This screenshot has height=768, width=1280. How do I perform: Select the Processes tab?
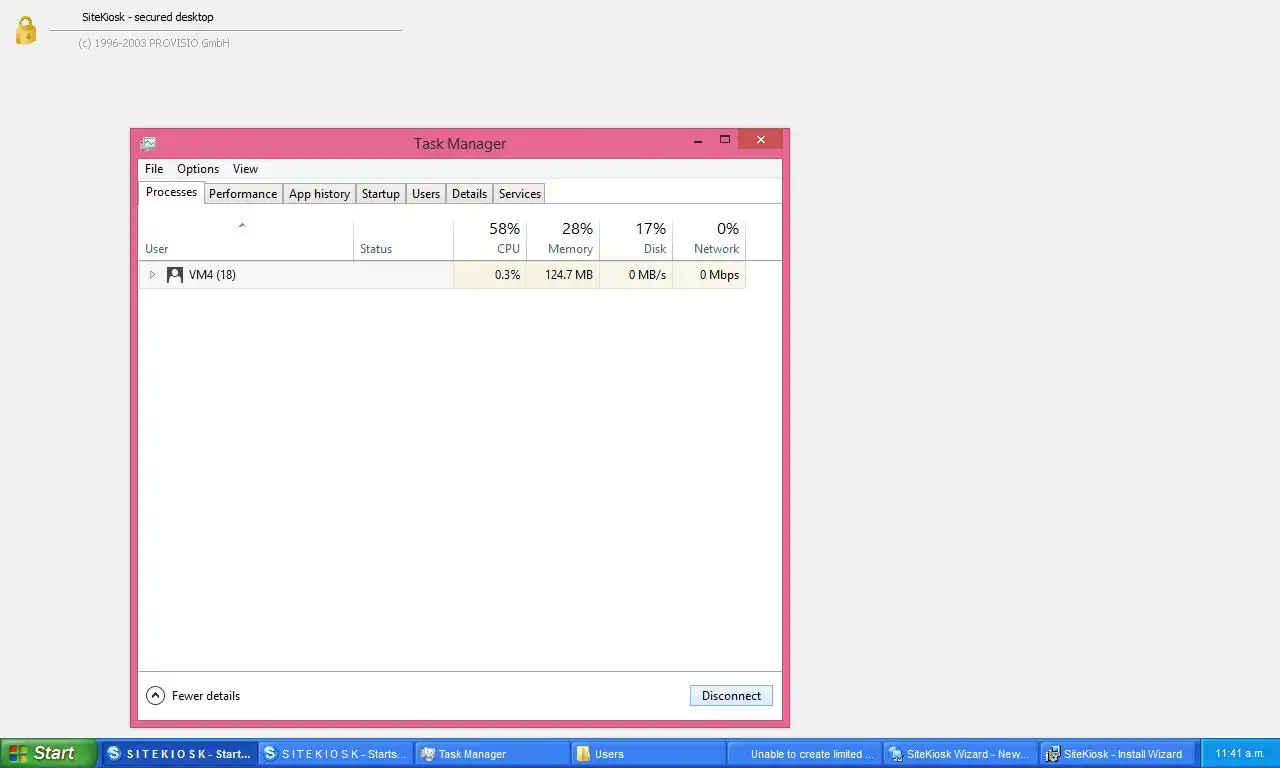pos(171,192)
